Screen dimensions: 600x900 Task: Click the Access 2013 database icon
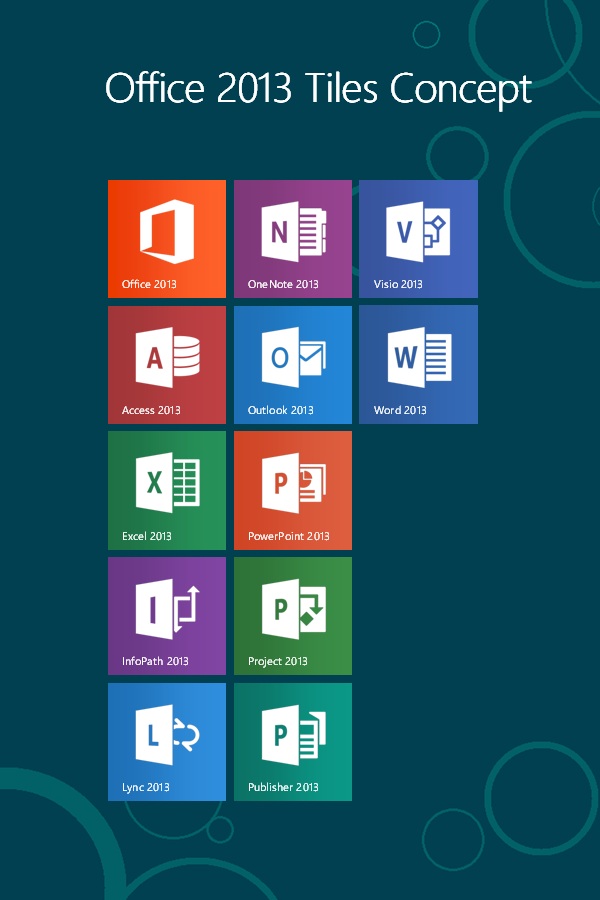[168, 357]
